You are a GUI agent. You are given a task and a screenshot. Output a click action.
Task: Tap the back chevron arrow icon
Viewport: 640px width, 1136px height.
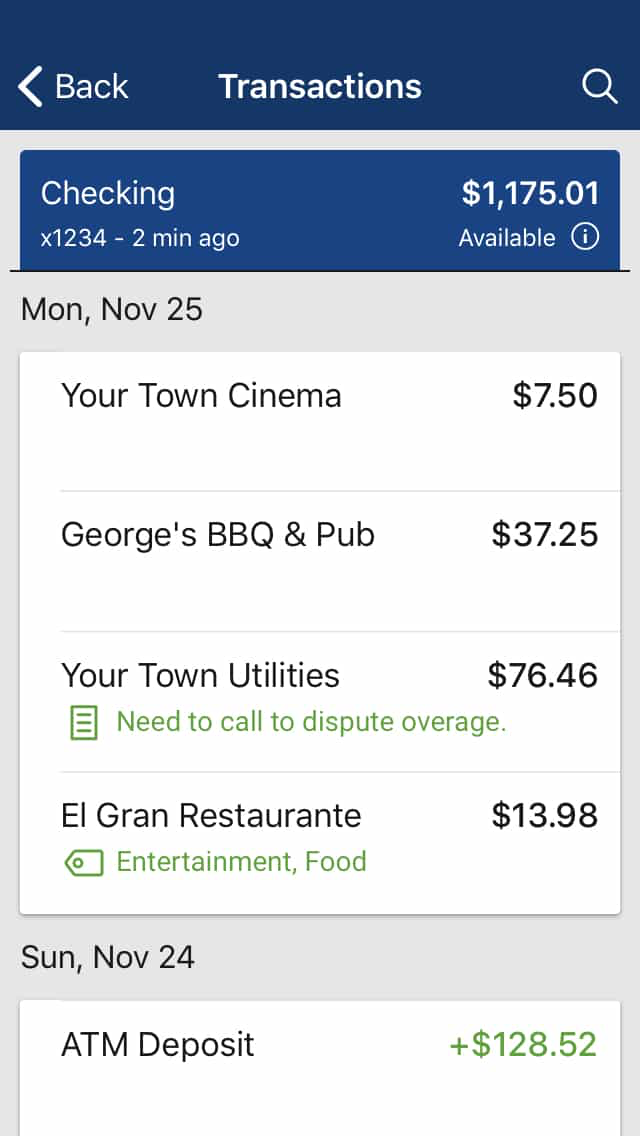coord(31,87)
